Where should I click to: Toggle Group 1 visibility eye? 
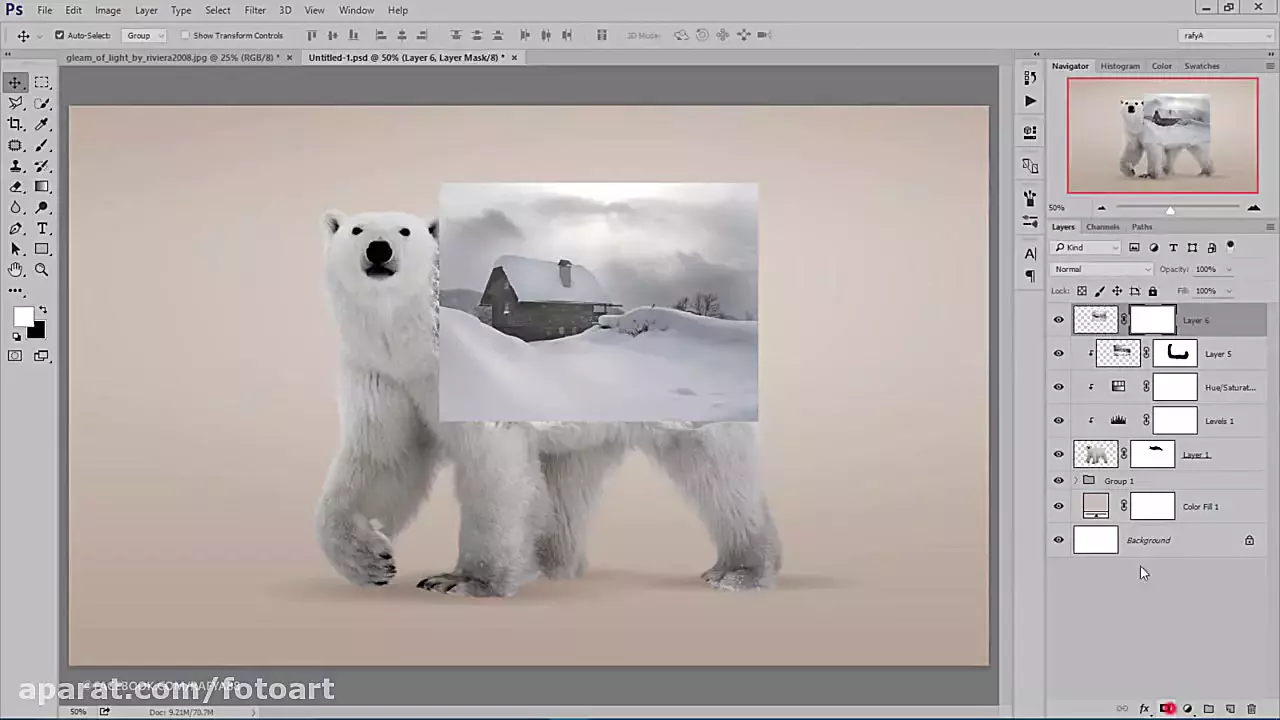[x=1059, y=481]
